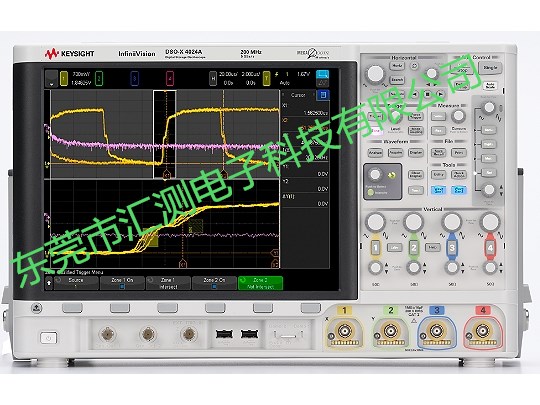Push the Back/Up key left of softkeys
Viewport: 540px width, 405px height.
(x=37, y=307)
